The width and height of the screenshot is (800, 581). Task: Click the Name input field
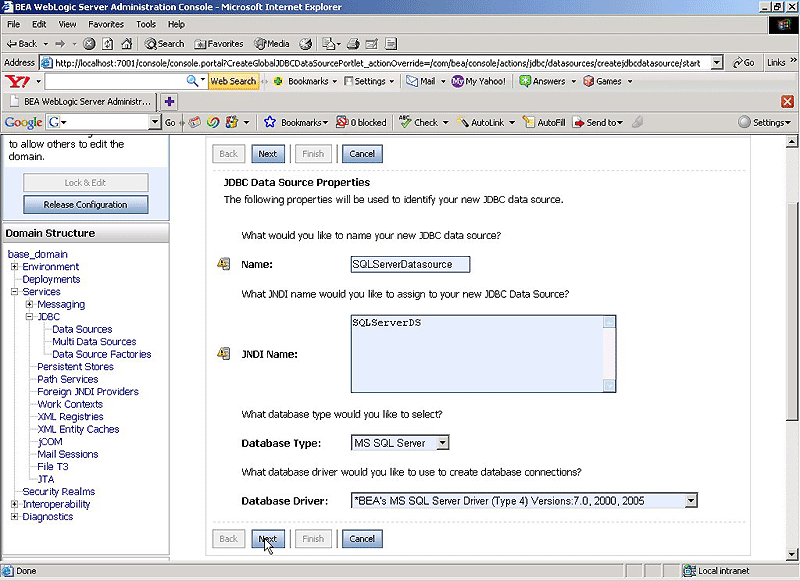[x=410, y=264]
